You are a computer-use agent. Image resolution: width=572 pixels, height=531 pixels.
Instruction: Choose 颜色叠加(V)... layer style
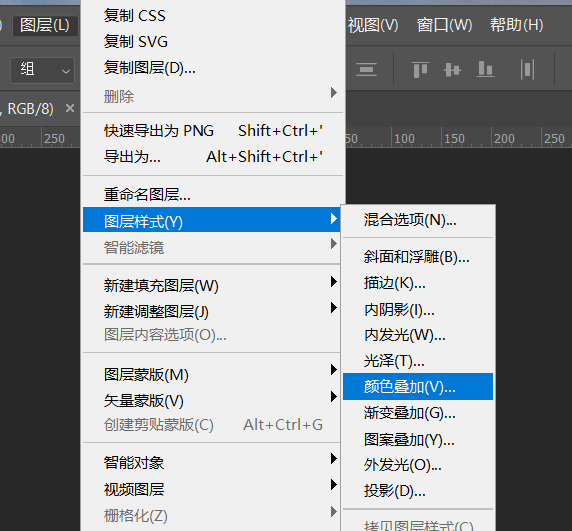[x=418, y=387]
